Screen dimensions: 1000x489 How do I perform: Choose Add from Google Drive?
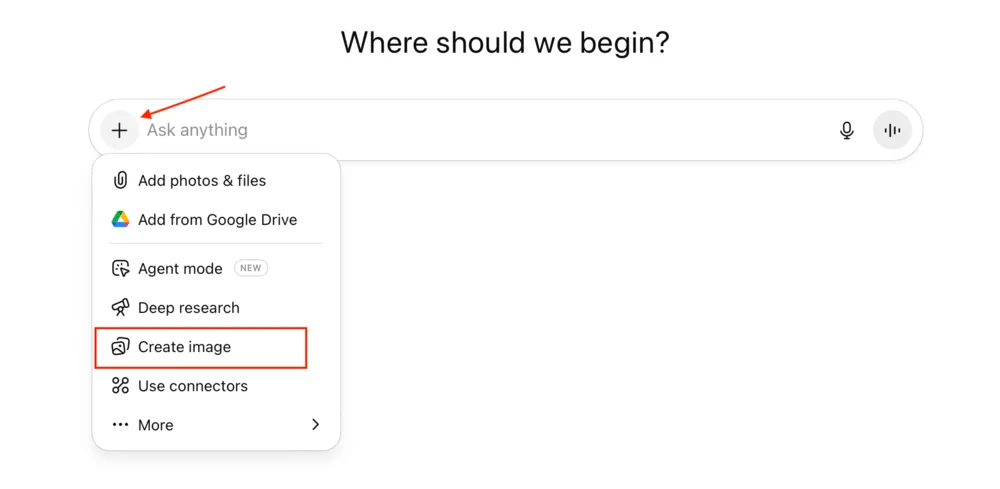[x=217, y=220]
